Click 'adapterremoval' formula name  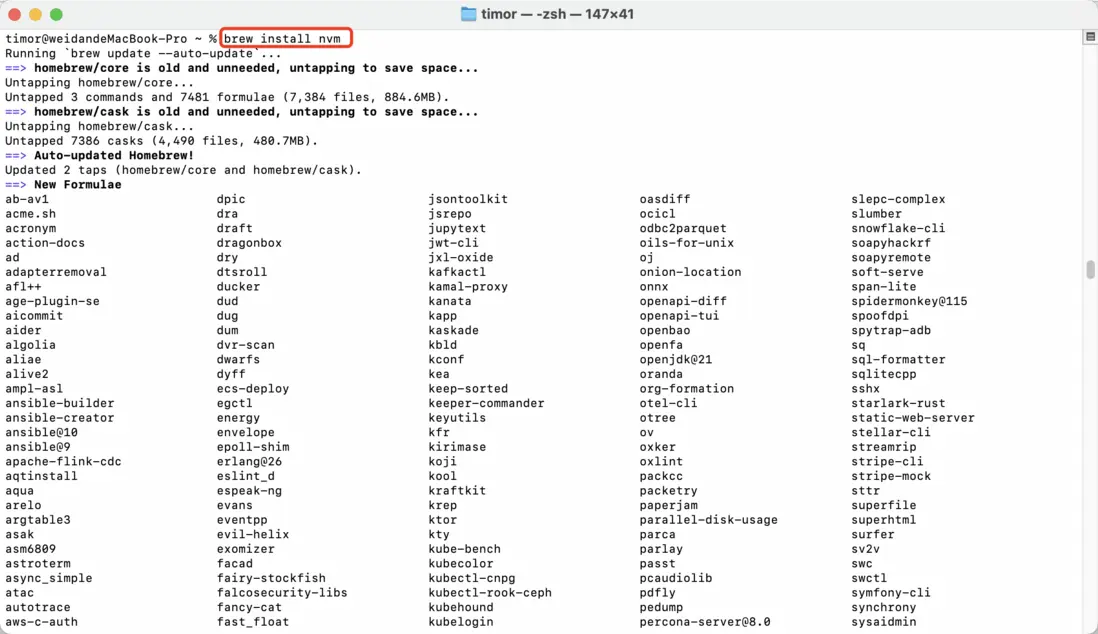coord(56,273)
